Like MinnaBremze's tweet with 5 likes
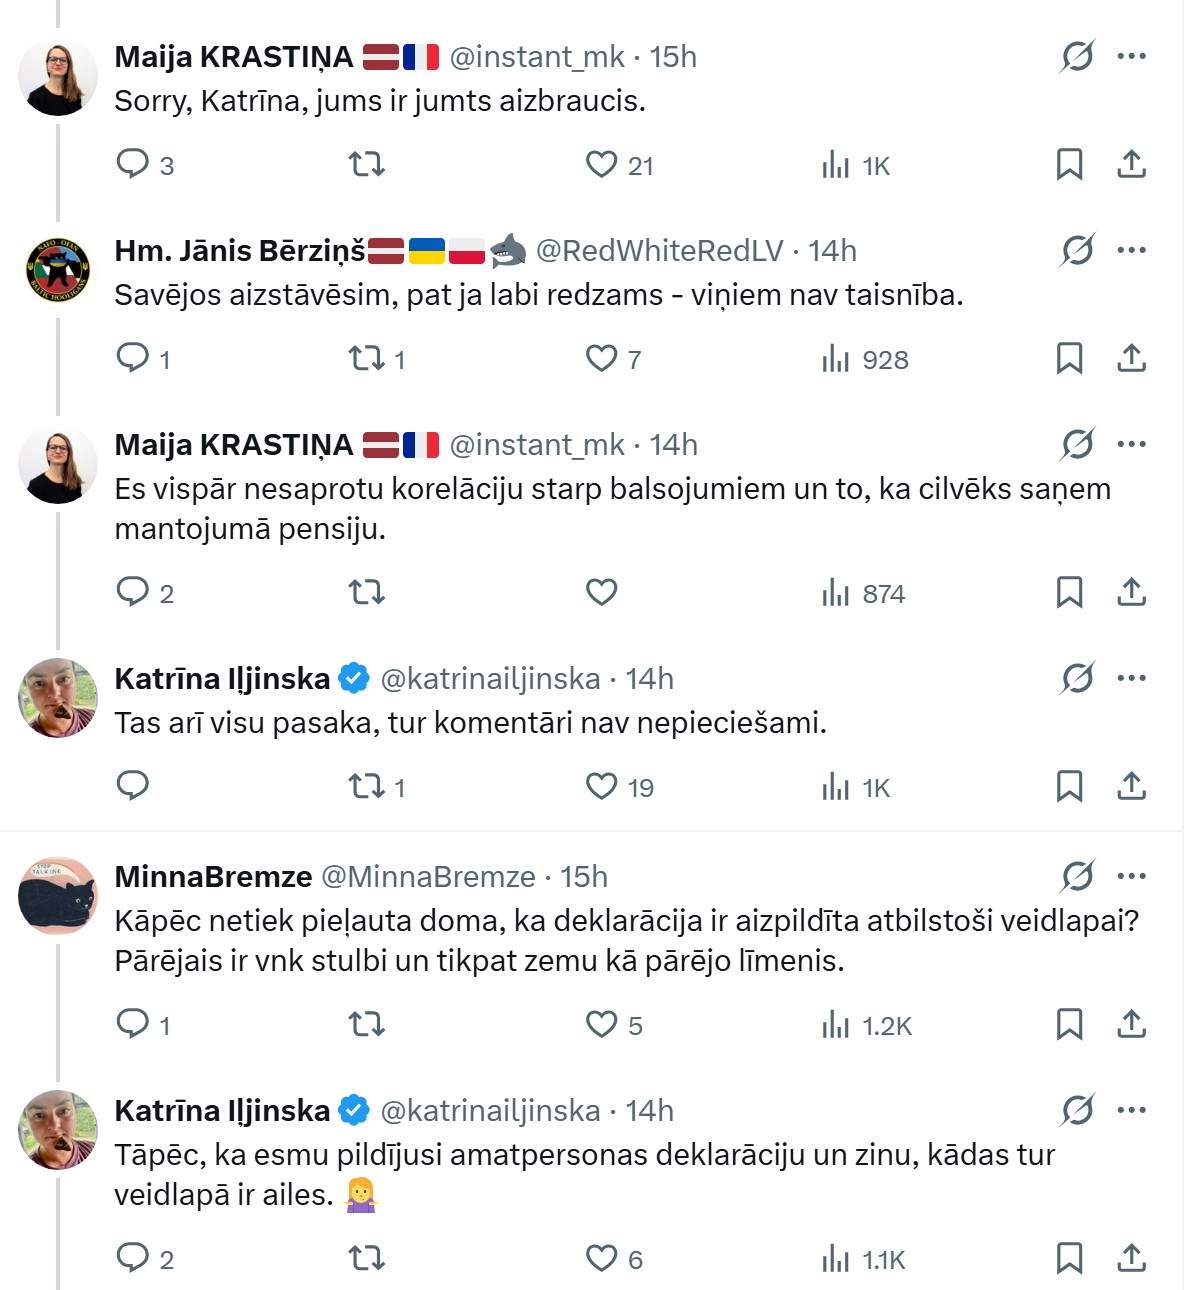Screen dimensions: 1184x1290 pos(601,1024)
